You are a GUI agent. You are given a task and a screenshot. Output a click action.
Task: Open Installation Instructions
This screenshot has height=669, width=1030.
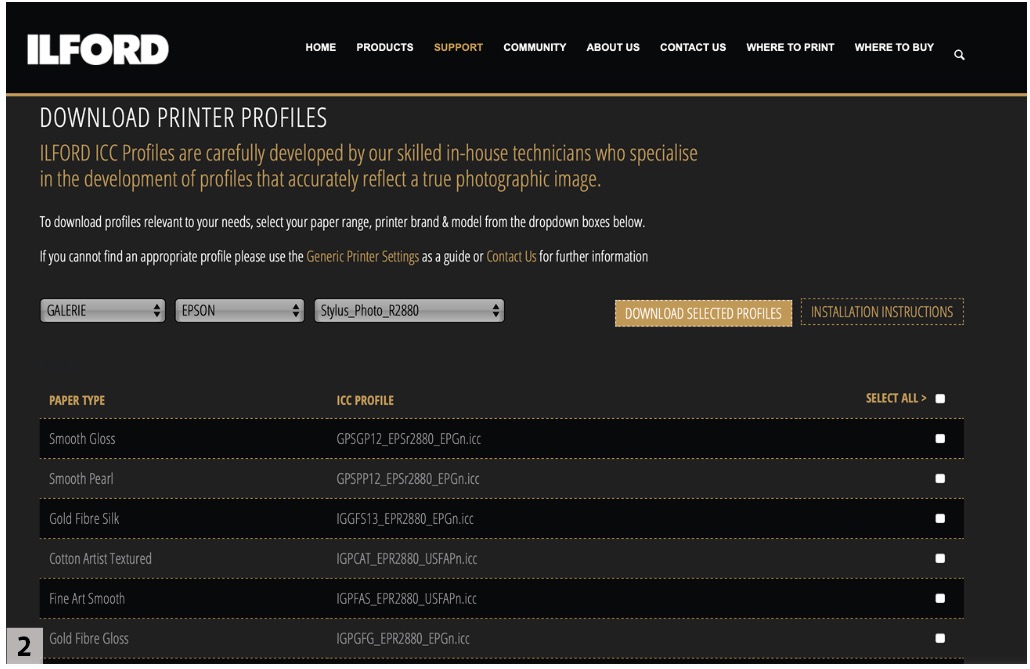coord(882,312)
